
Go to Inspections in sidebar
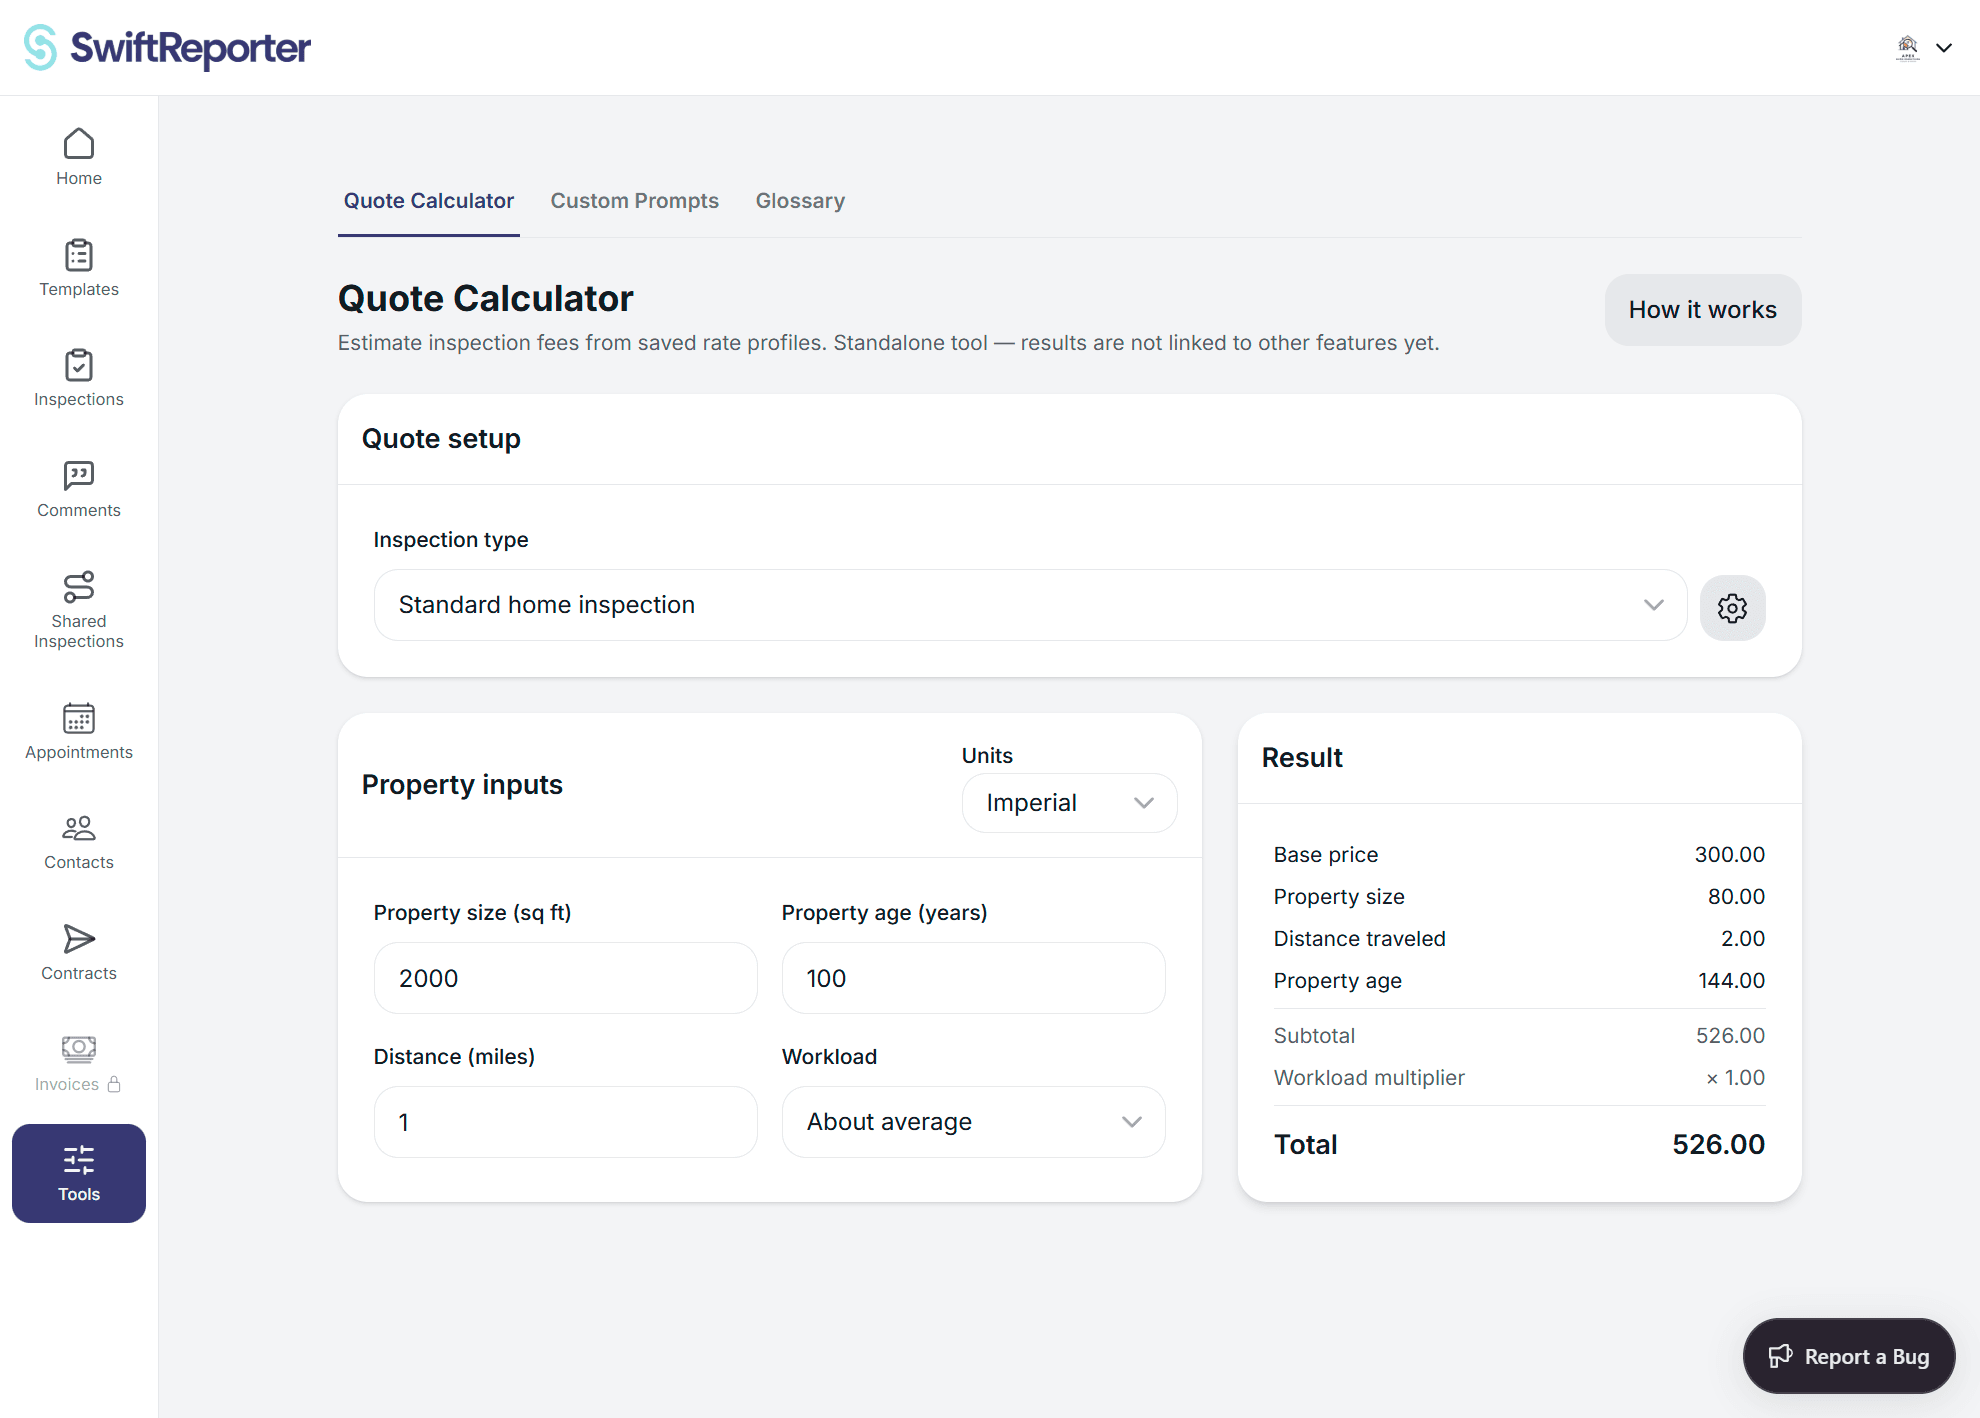[79, 378]
